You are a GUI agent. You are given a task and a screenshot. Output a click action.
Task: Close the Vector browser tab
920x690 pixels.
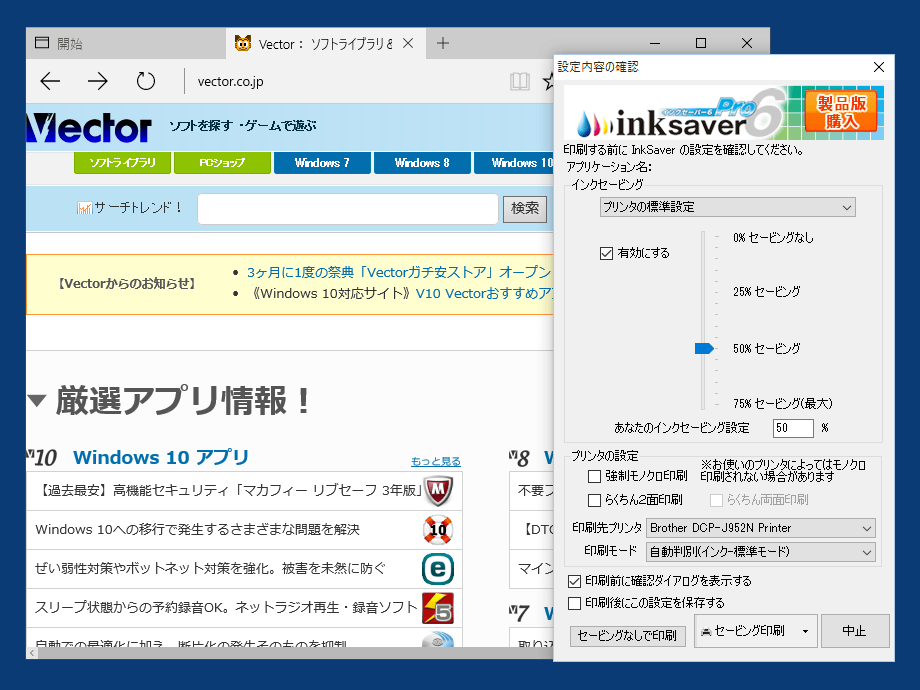(408, 43)
